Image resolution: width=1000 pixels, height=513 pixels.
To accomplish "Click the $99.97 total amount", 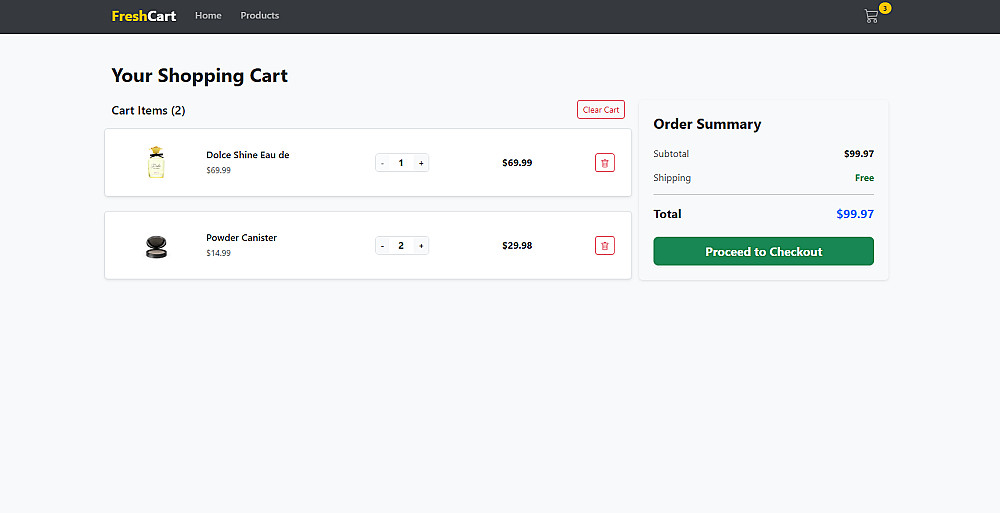I will pos(855,214).
